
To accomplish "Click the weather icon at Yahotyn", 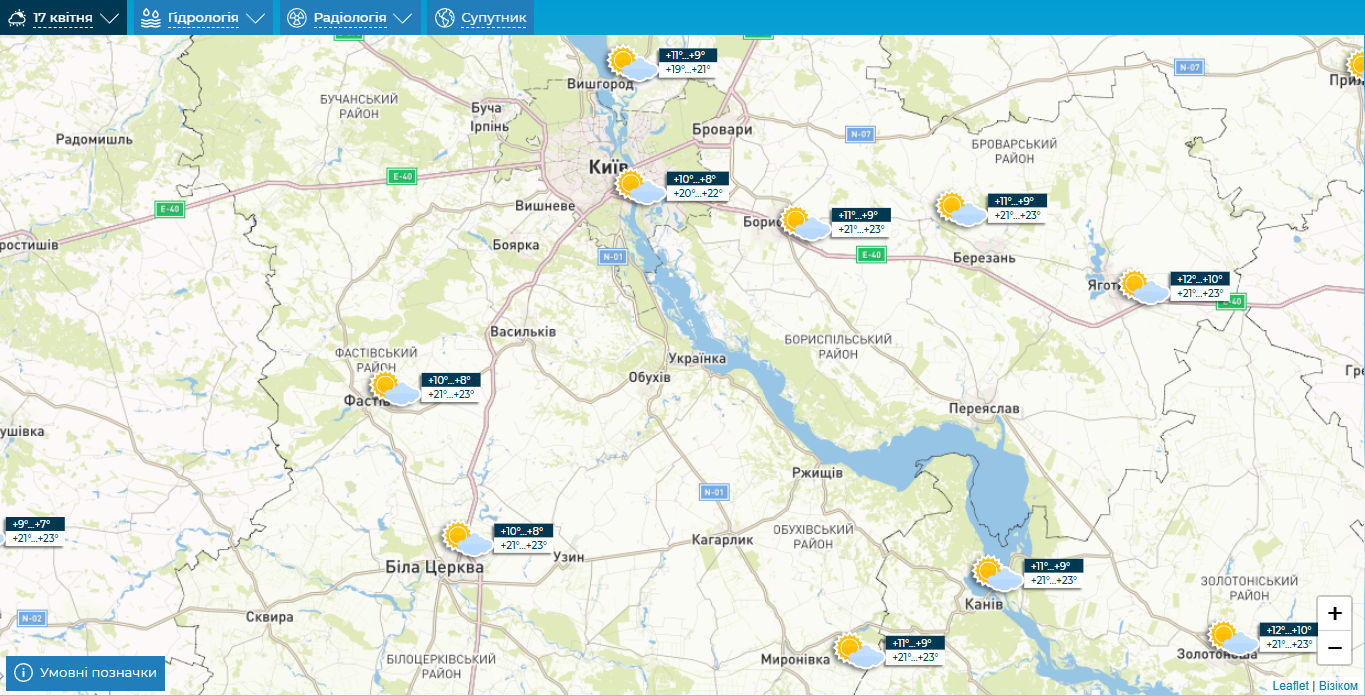I will (1144, 287).
